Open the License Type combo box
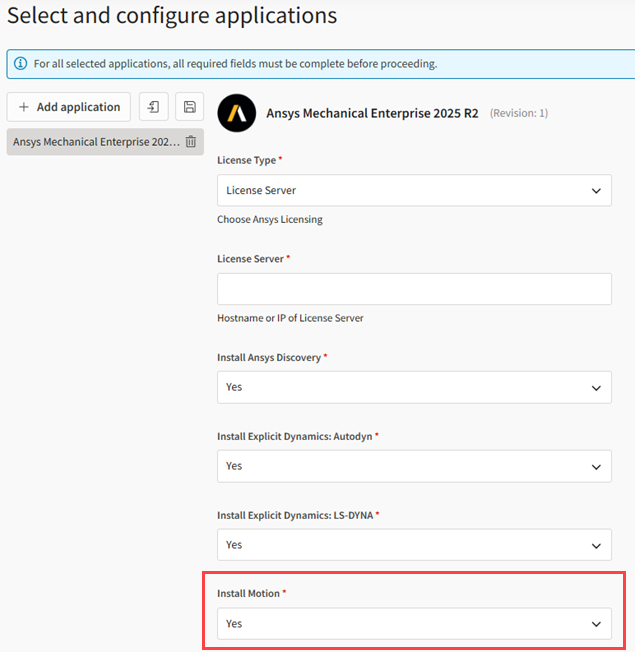This screenshot has height=652, width=635. point(414,190)
